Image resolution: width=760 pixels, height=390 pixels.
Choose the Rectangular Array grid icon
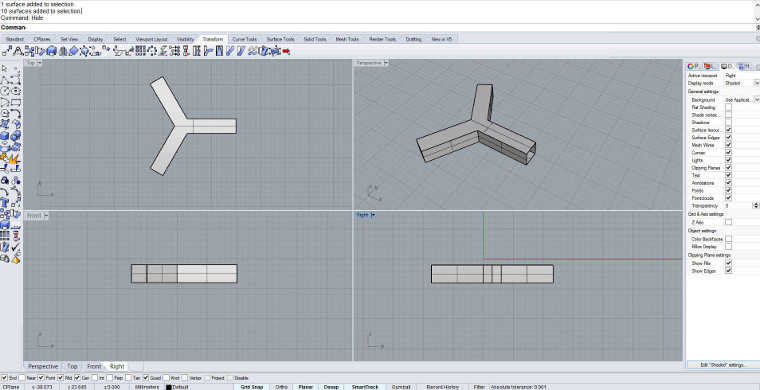141,50
